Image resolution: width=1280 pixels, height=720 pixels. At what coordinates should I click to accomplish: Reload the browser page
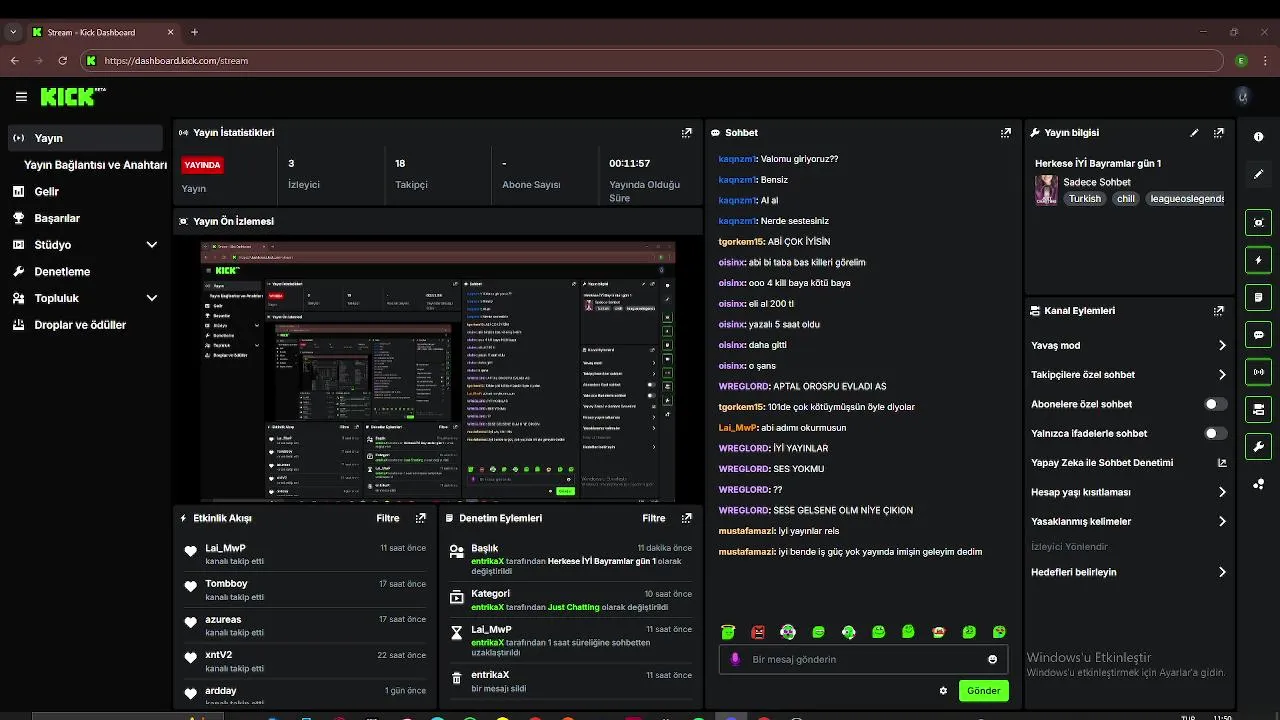[63, 61]
